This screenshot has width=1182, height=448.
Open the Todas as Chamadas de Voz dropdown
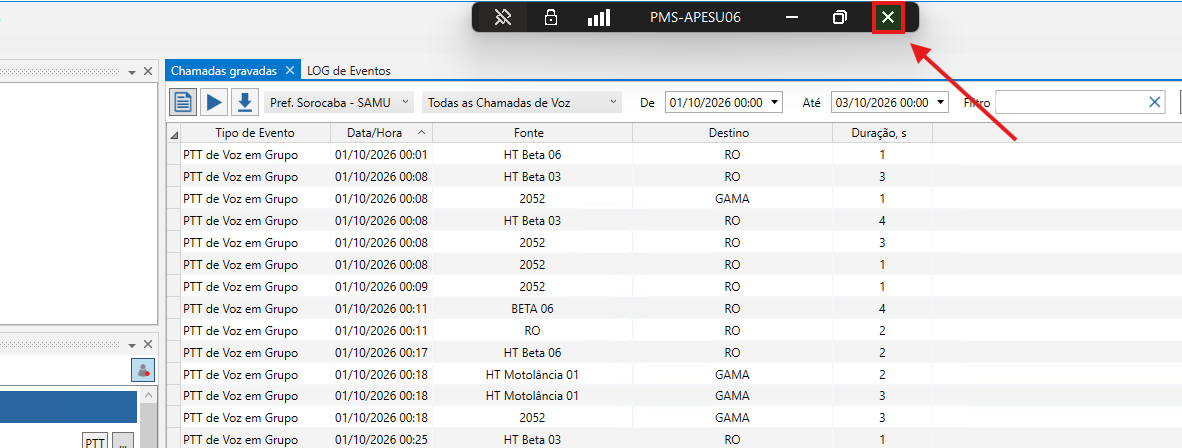(x=522, y=102)
